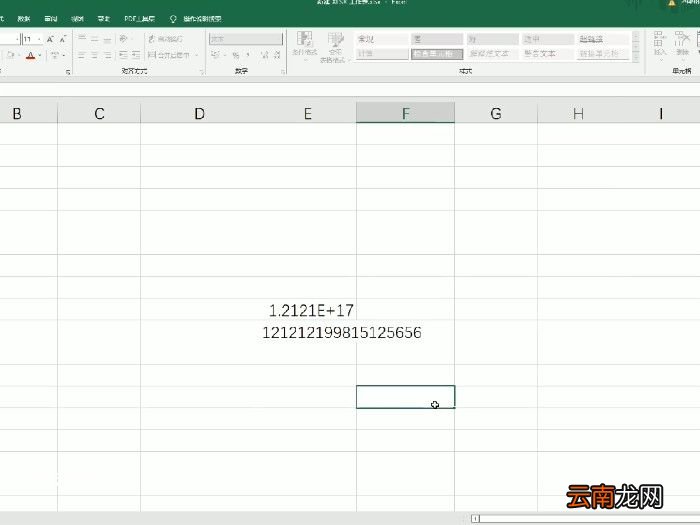The width and height of the screenshot is (700, 525).
Task: Switch to the PDF工具集 tab
Action: click(139, 19)
